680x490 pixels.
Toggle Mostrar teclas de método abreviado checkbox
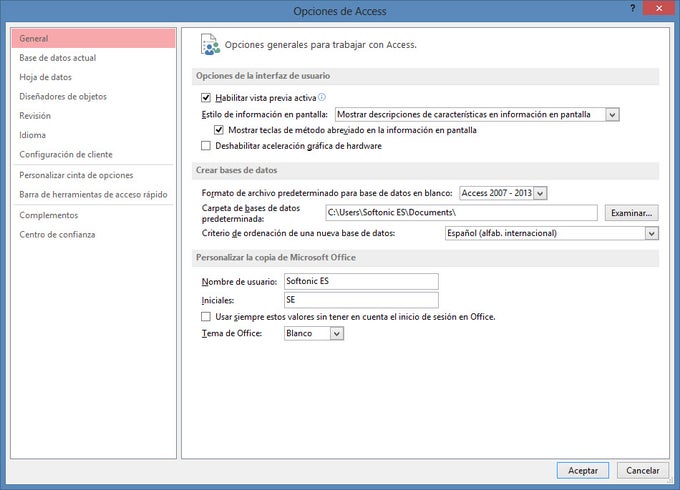pos(219,130)
